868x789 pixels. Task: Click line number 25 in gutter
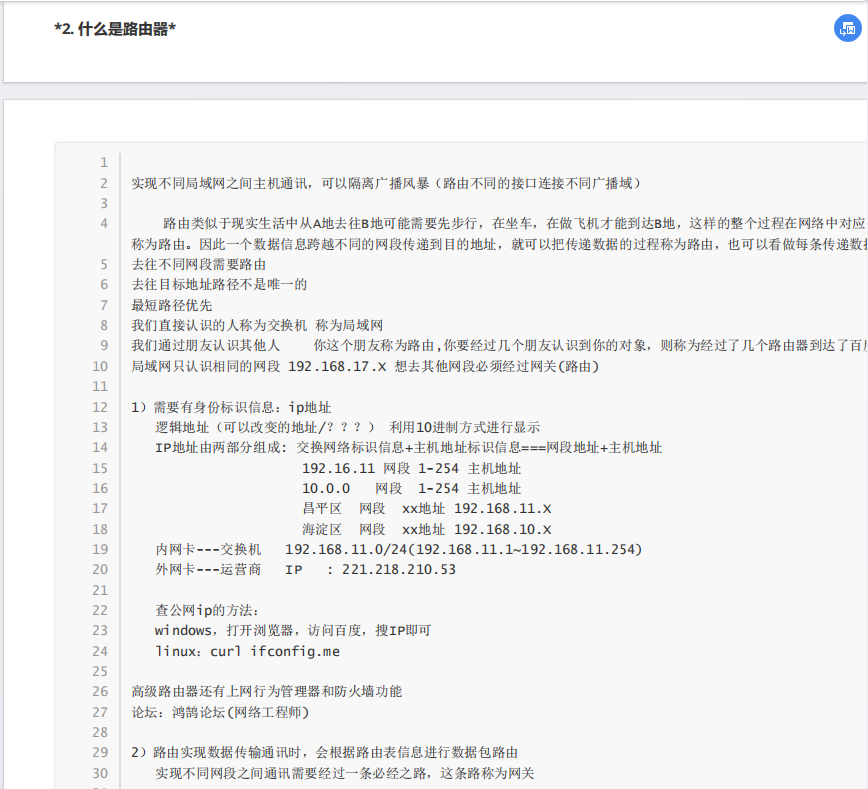(x=100, y=671)
